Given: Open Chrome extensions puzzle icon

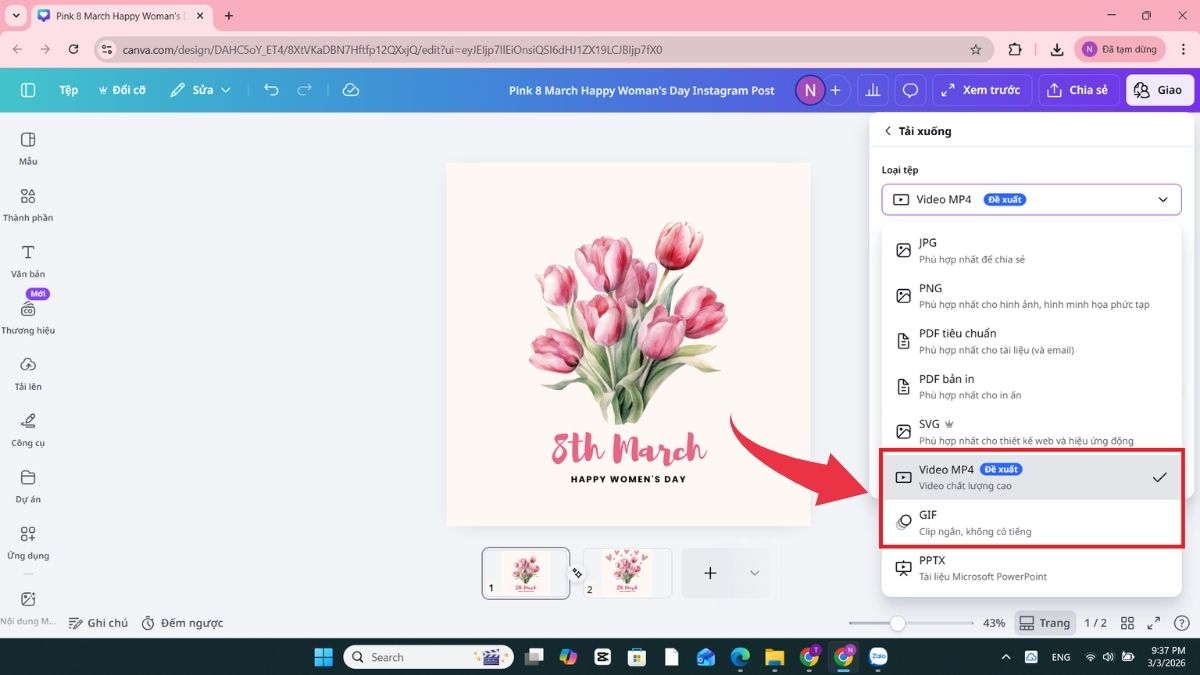Looking at the screenshot, I should [x=1015, y=49].
